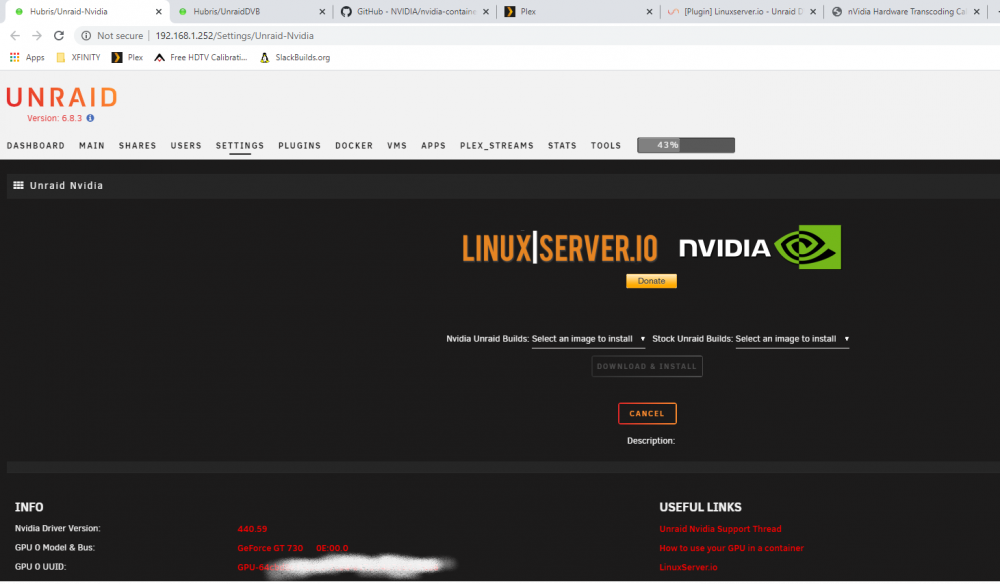The width and height of the screenshot is (1000, 584).
Task: Open the SlackBuilds.org bookmark
Action: click(295, 57)
